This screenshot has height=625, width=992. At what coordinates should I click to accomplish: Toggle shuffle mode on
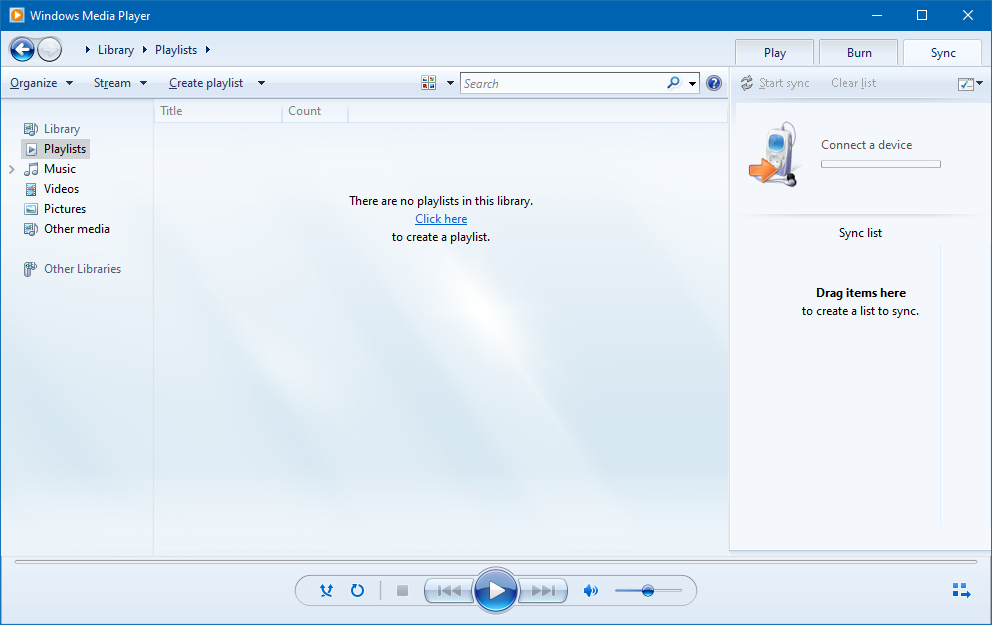(326, 591)
